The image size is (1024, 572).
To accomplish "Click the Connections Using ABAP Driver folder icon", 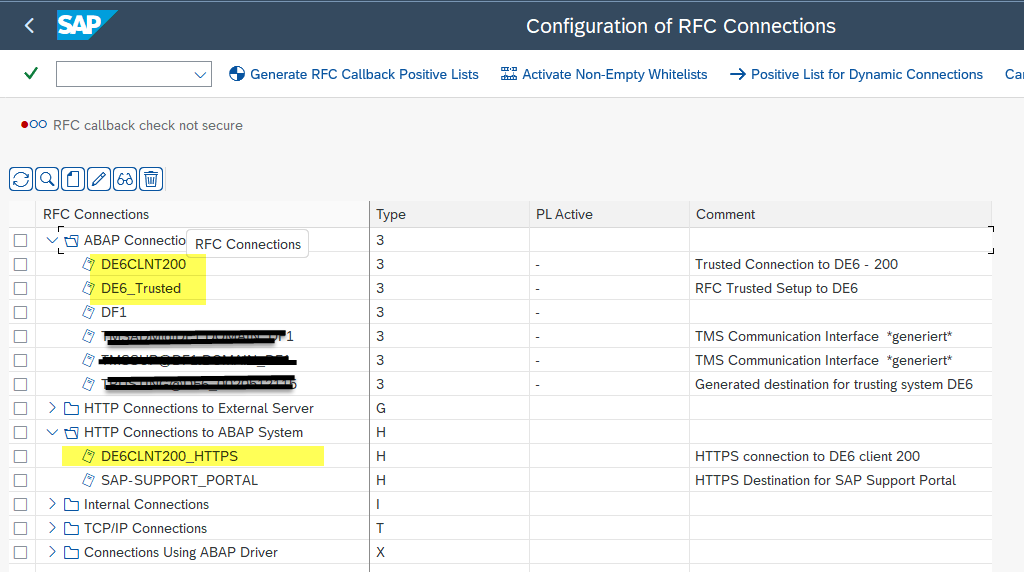I will tap(71, 552).
